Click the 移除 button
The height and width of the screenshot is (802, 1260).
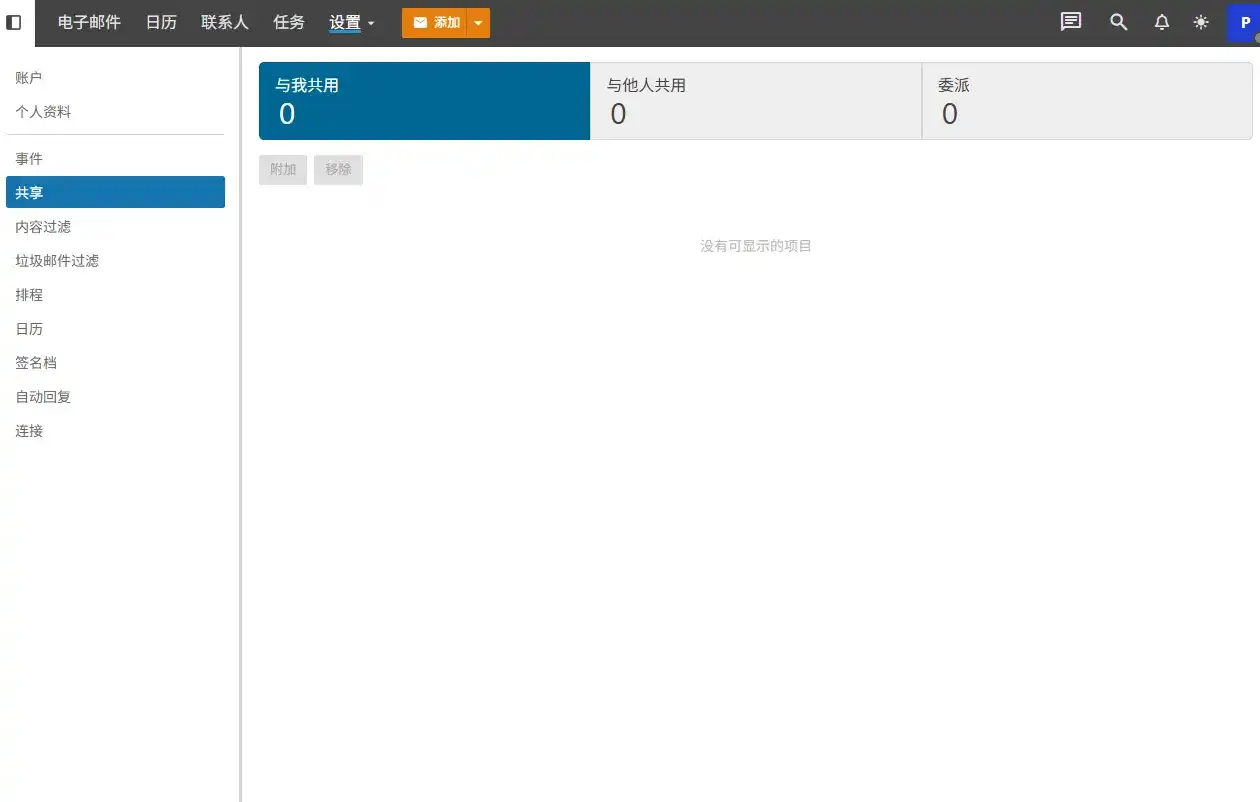pyautogui.click(x=338, y=170)
